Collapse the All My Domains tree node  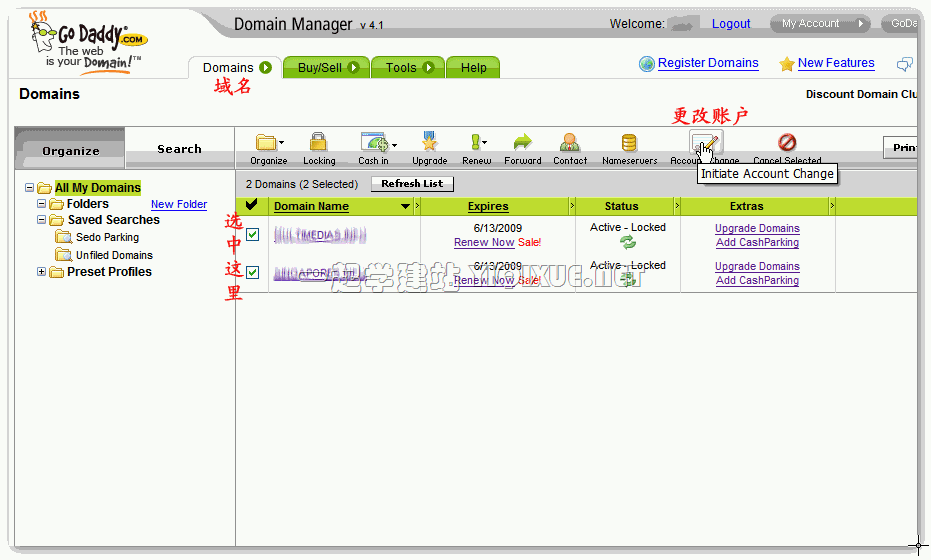(29, 188)
